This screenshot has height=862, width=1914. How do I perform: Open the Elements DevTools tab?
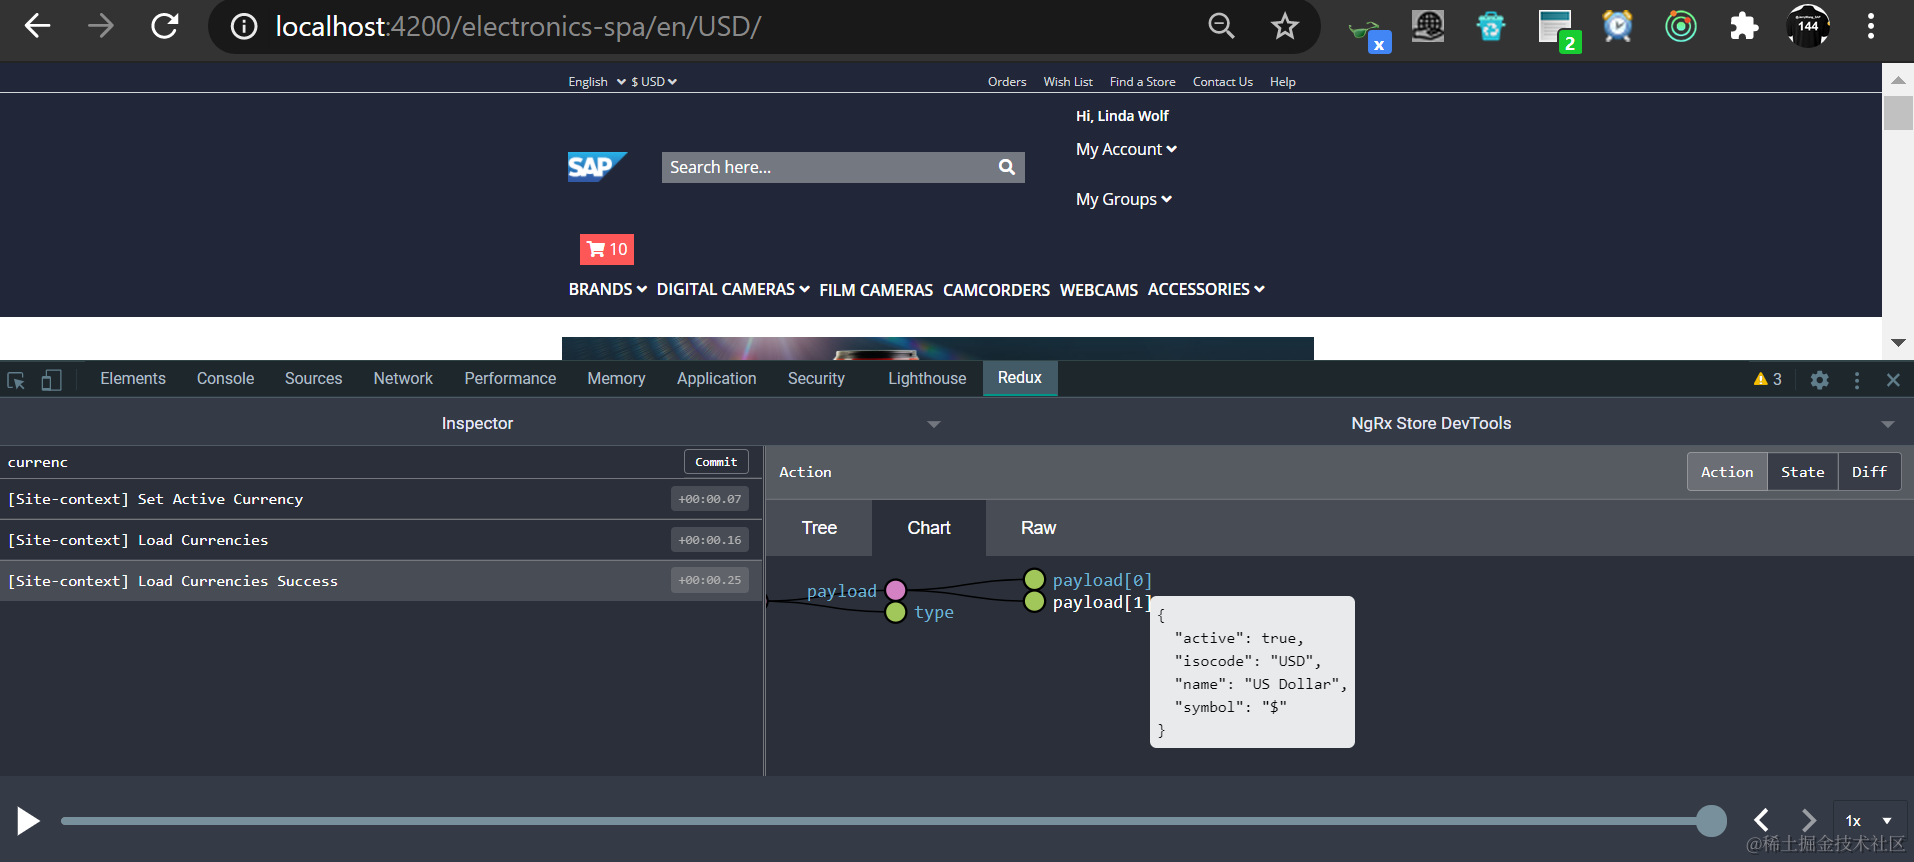(133, 379)
